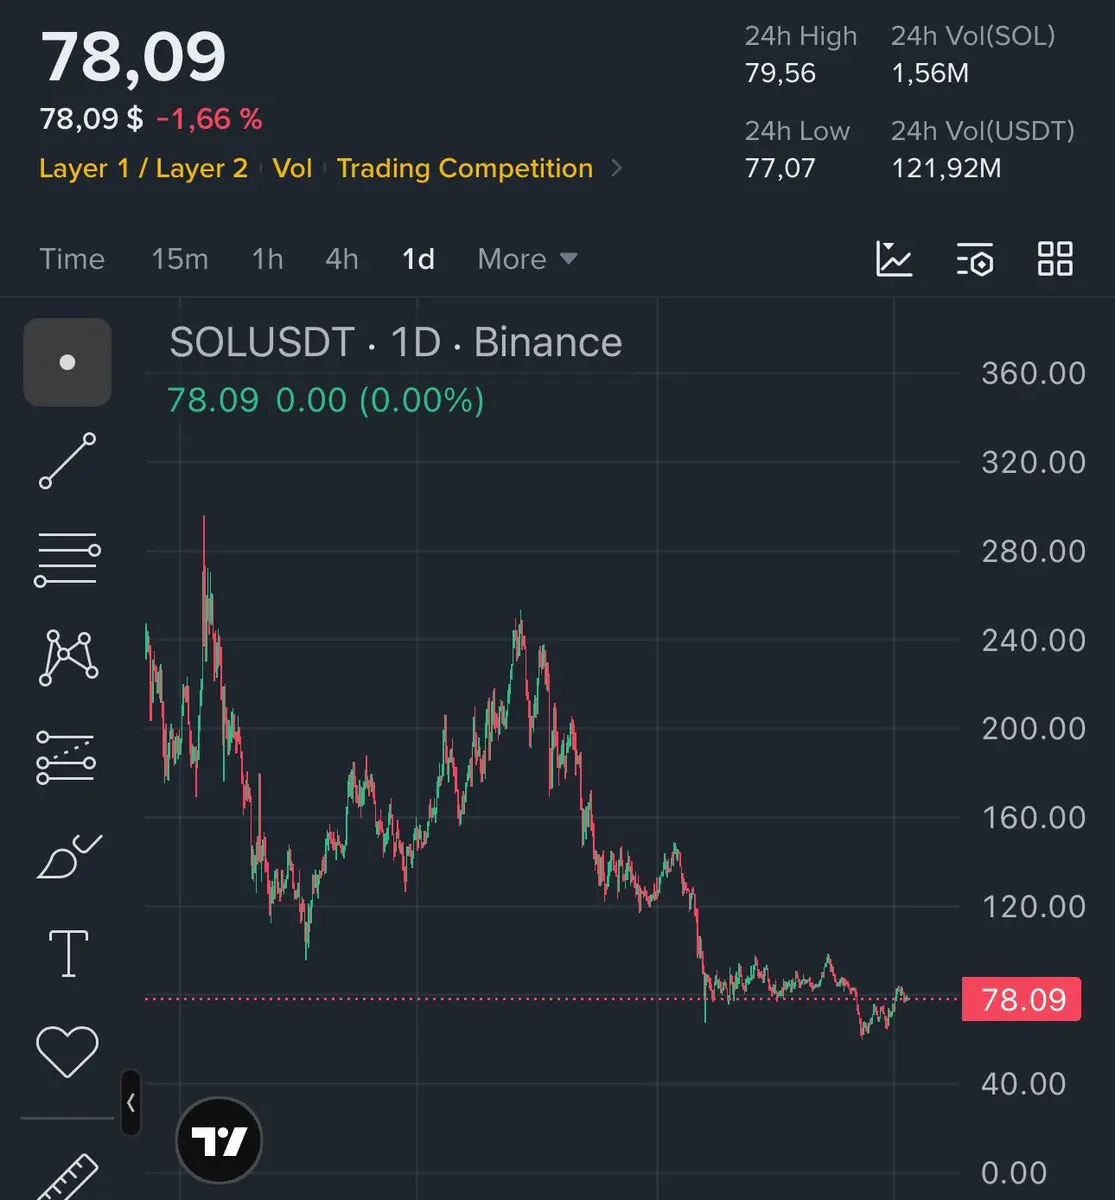The image size is (1115, 1200).
Task: Select the trend line drawing tool
Action: click(67, 461)
